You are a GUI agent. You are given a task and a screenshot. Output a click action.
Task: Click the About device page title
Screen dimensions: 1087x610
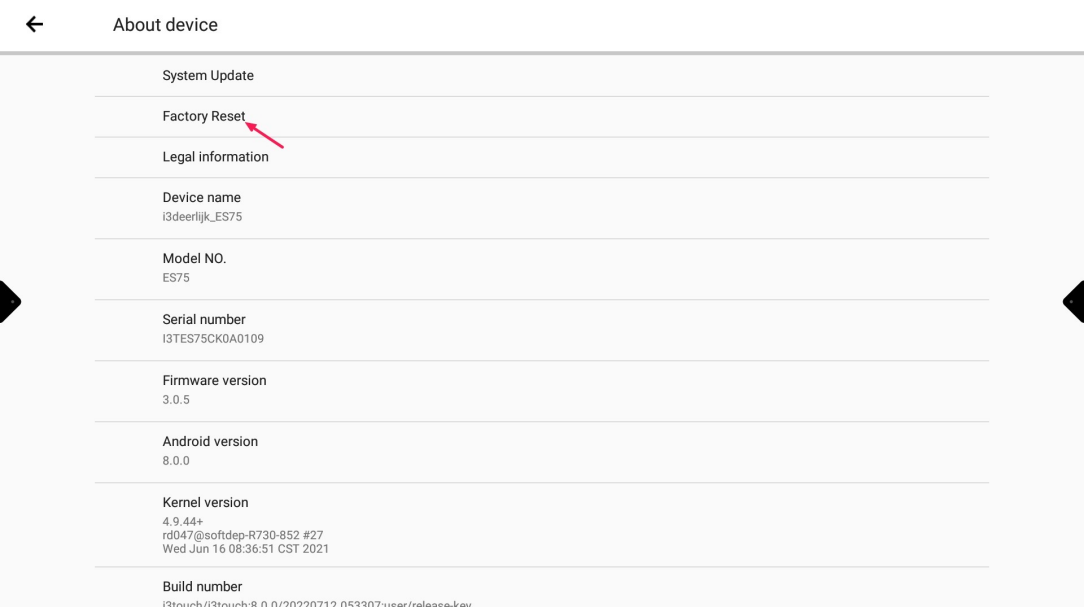[165, 24]
